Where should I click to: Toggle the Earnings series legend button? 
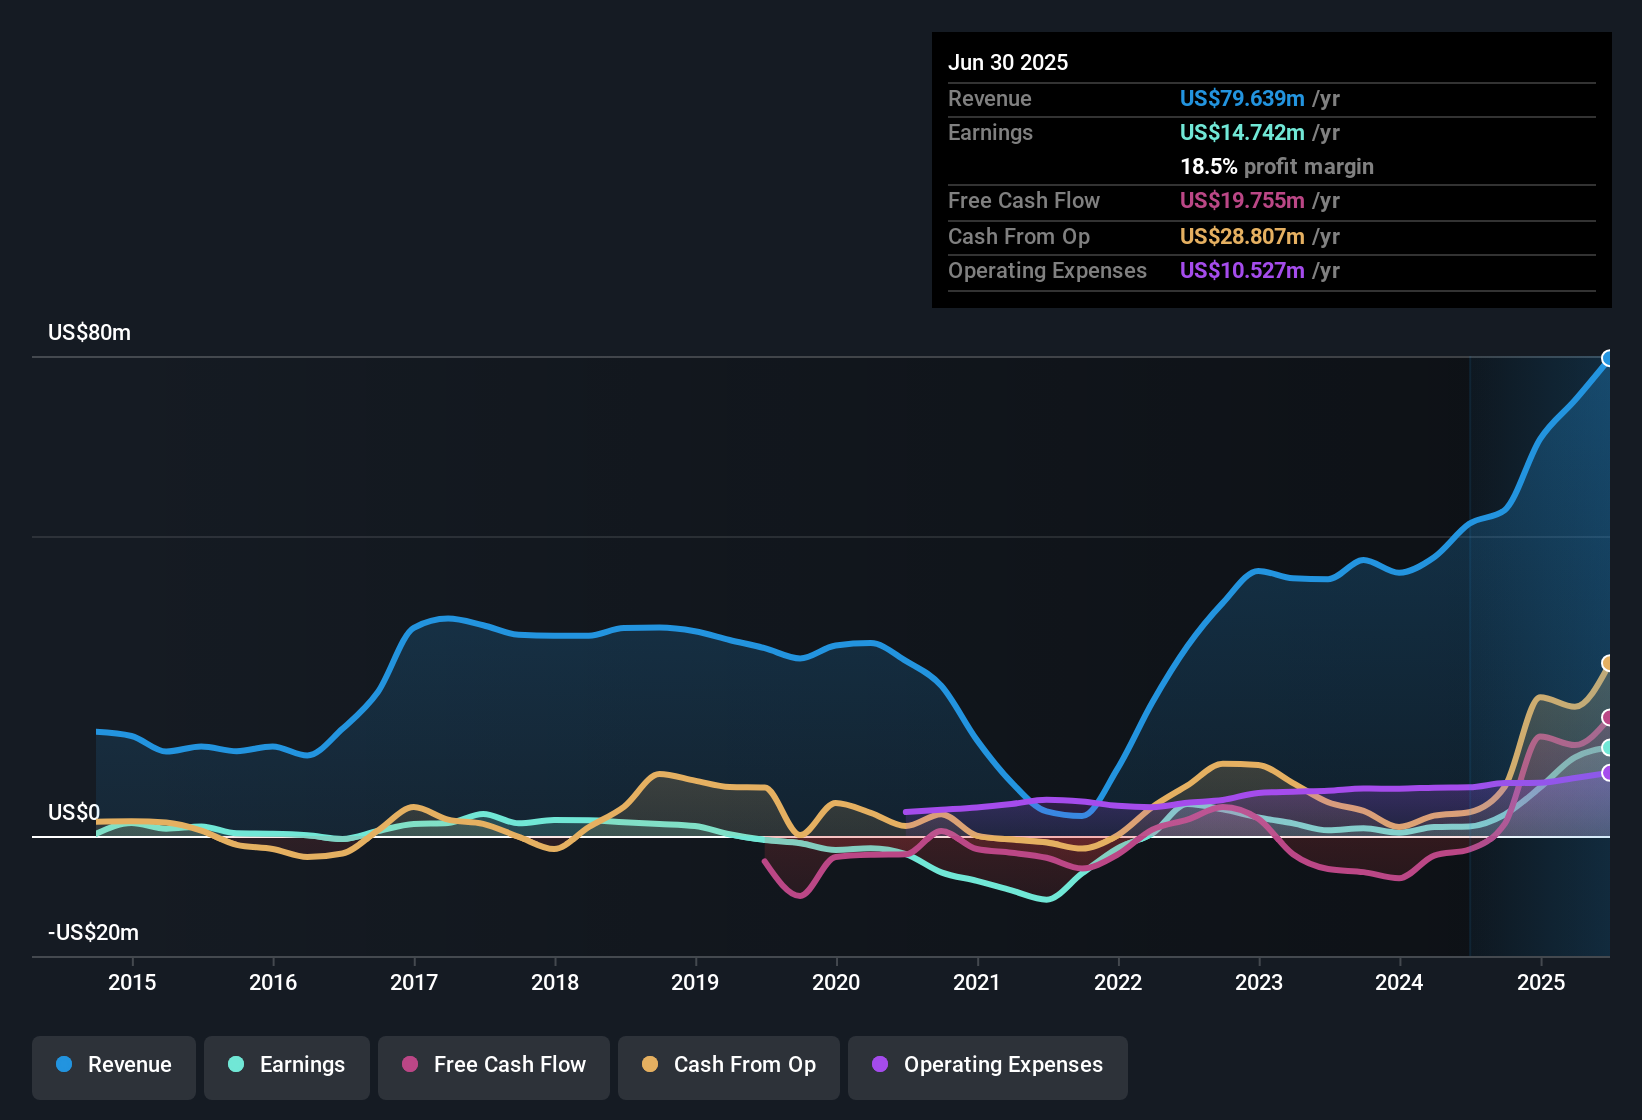287,1066
